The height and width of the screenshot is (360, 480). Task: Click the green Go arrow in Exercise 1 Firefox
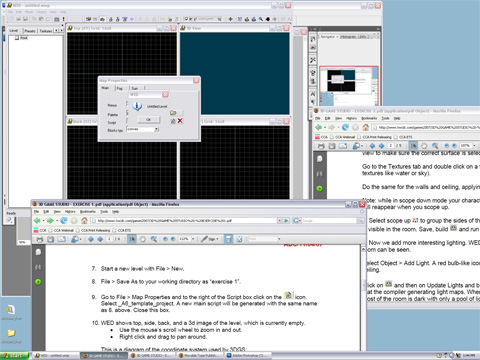click(x=286, y=220)
